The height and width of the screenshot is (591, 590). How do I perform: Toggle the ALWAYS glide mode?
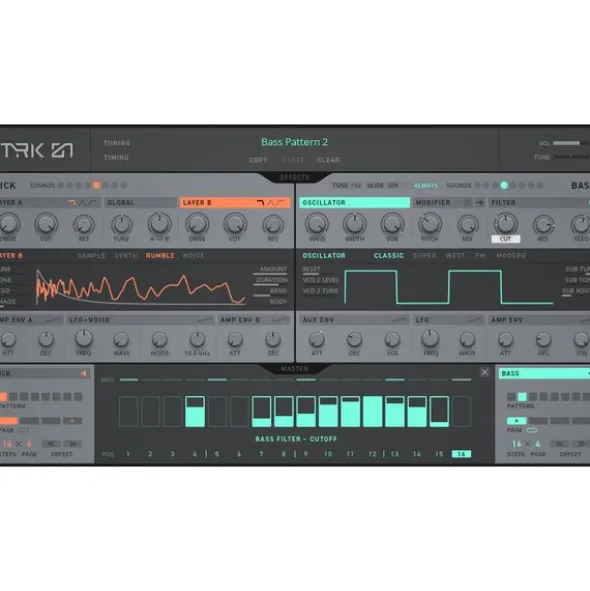coord(426,185)
